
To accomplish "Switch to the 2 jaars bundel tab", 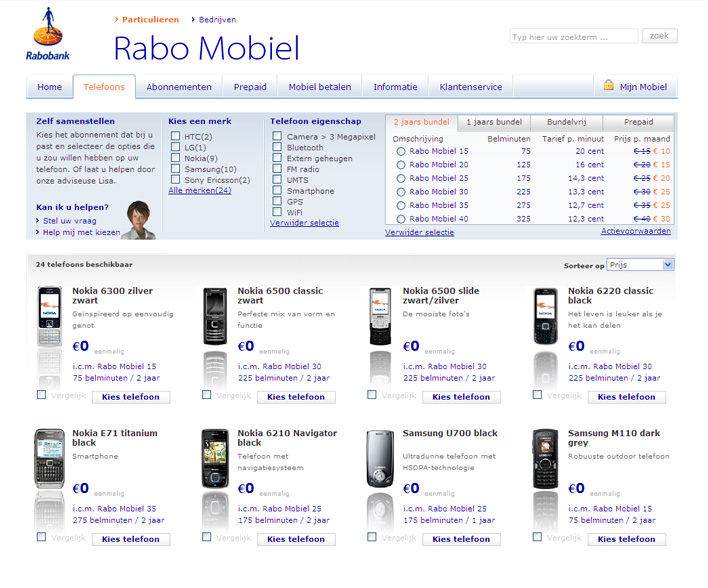I will click(x=421, y=122).
